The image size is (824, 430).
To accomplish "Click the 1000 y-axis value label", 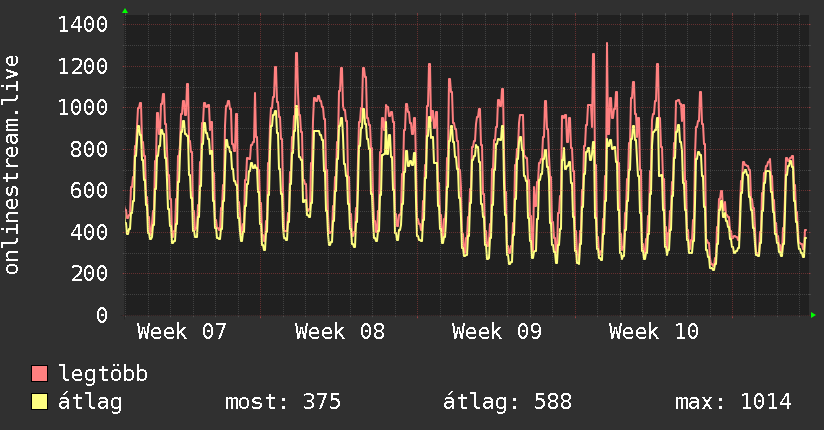I will point(83,108).
